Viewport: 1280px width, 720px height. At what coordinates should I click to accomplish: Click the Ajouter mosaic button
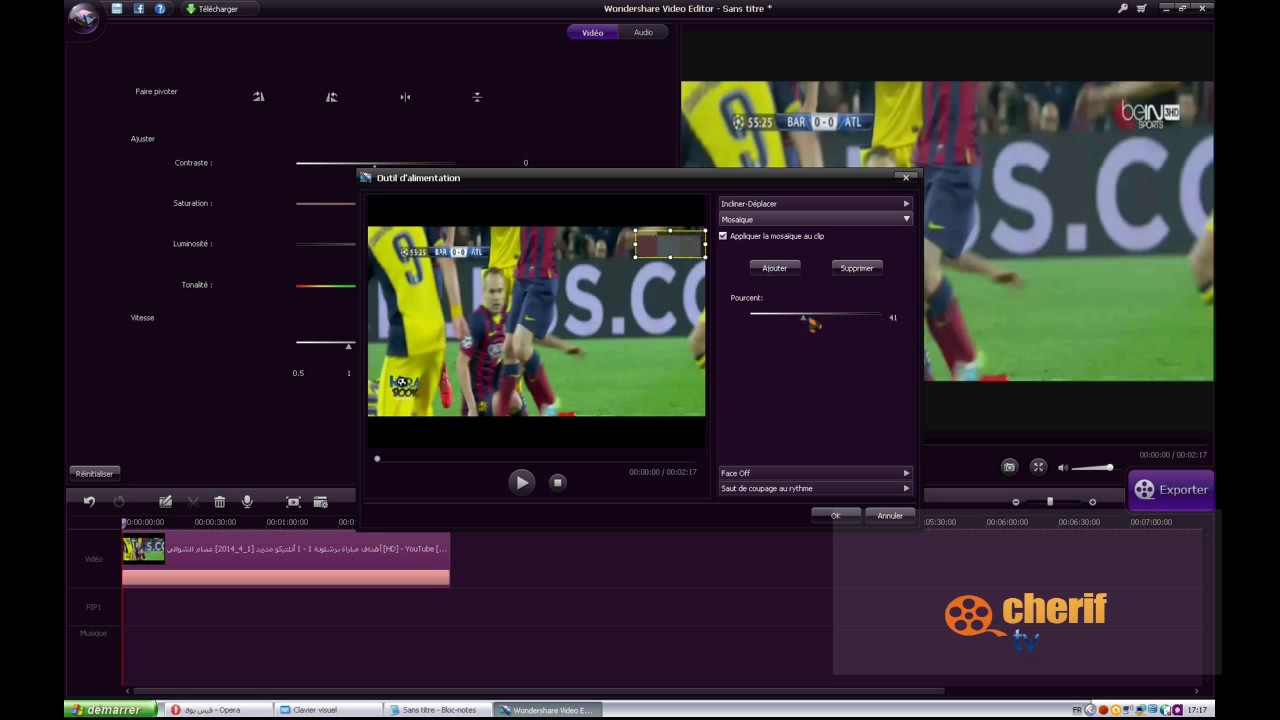[775, 268]
